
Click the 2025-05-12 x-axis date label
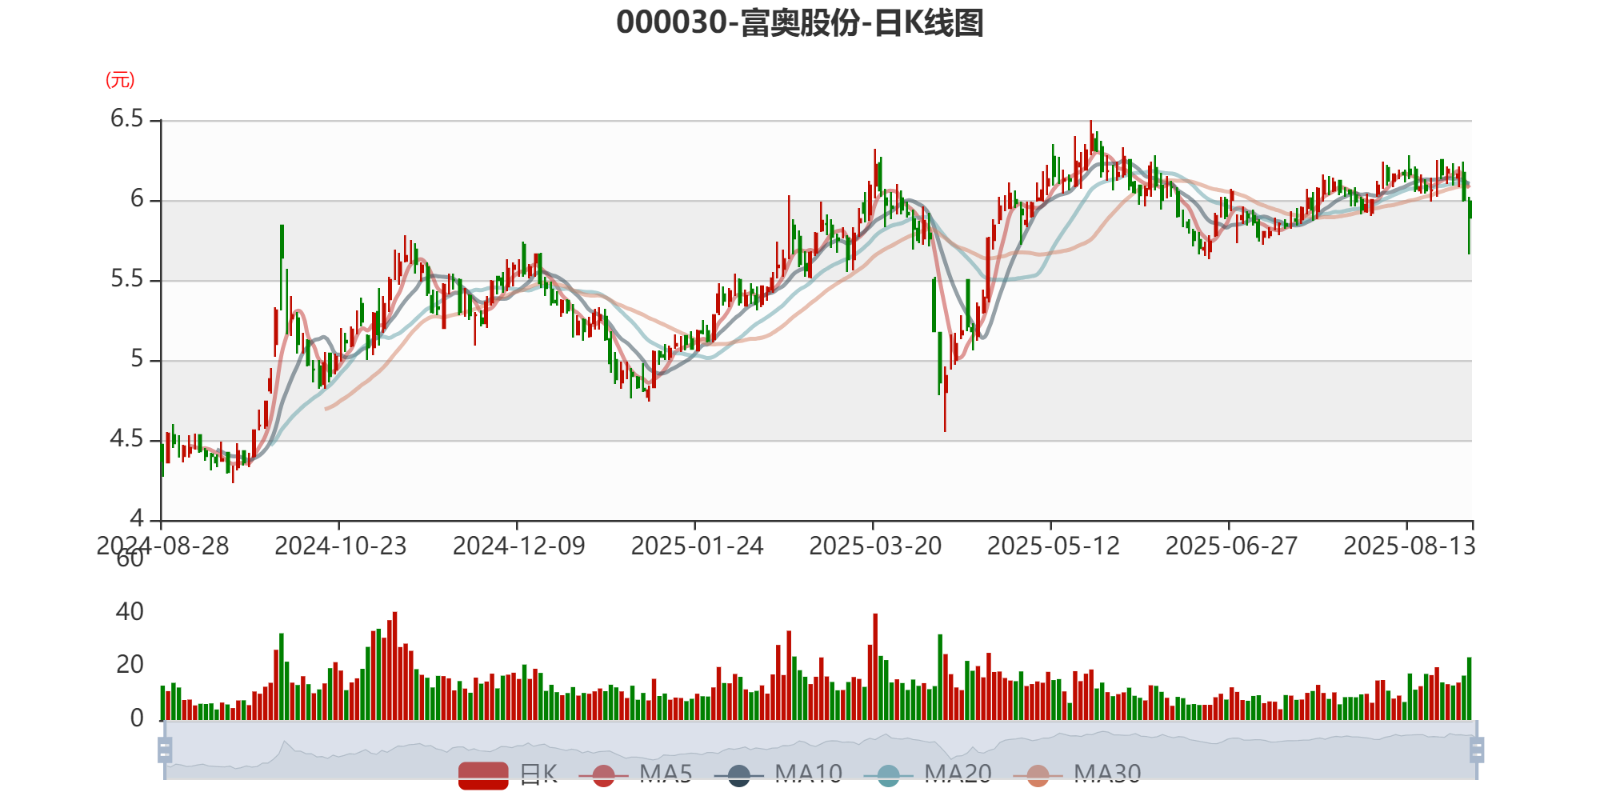point(1053,546)
